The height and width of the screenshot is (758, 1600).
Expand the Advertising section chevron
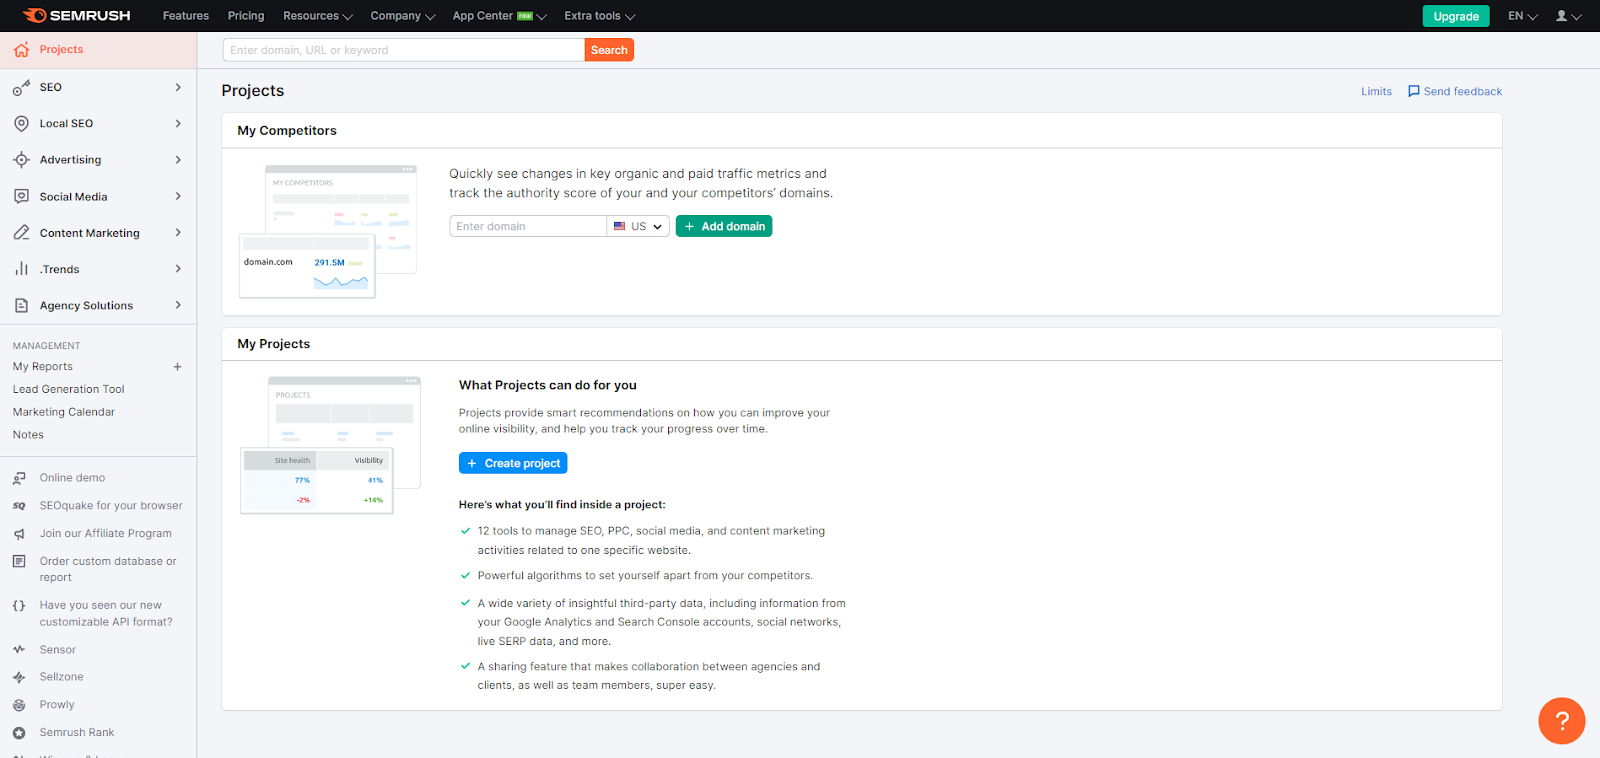click(178, 160)
